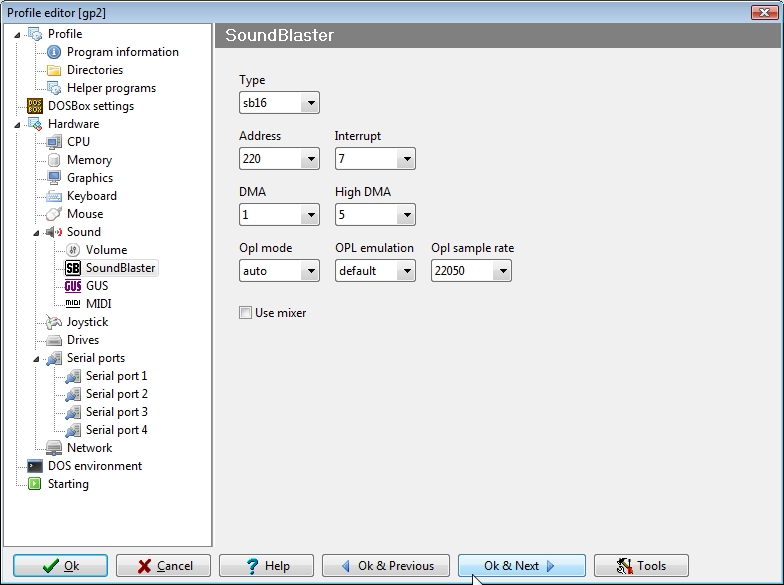
Task: Select DOSBox settings in the tree
Action: tap(91, 106)
